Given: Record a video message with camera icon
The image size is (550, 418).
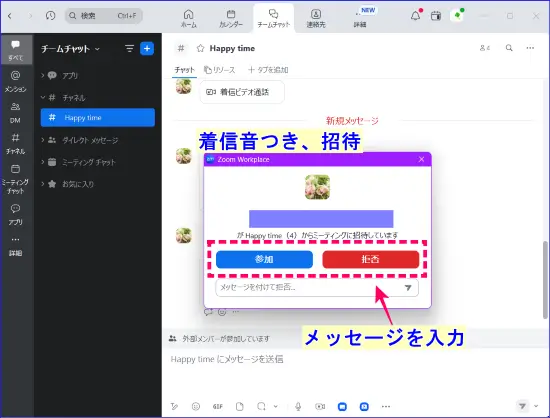Looking at the screenshot, I should [320, 406].
